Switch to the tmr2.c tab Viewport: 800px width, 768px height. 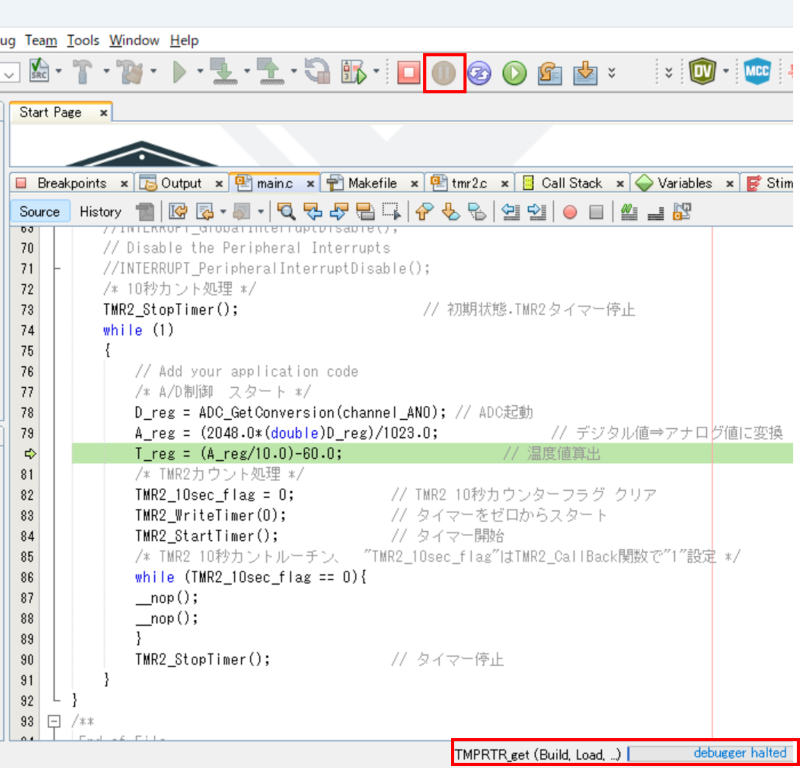point(468,183)
